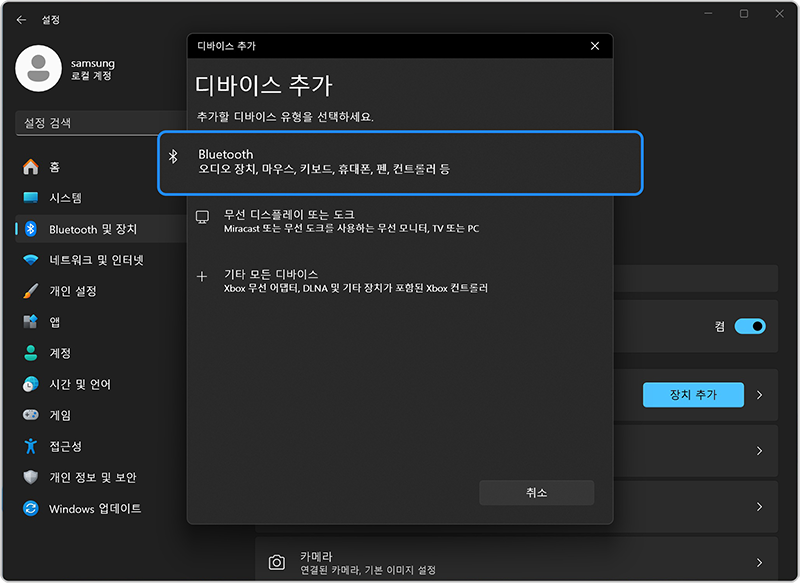Focus the settings search box (설정 검색)
This screenshot has height=584, width=800.
[101, 123]
